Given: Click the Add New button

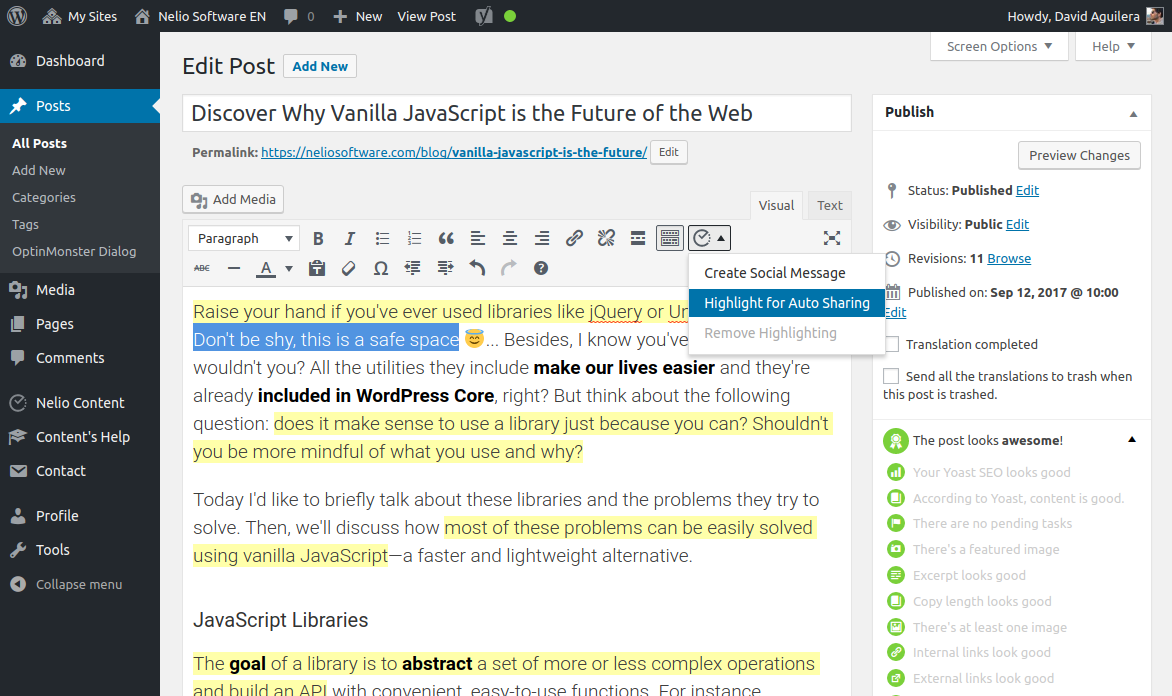Looking at the screenshot, I should tap(320, 66).
